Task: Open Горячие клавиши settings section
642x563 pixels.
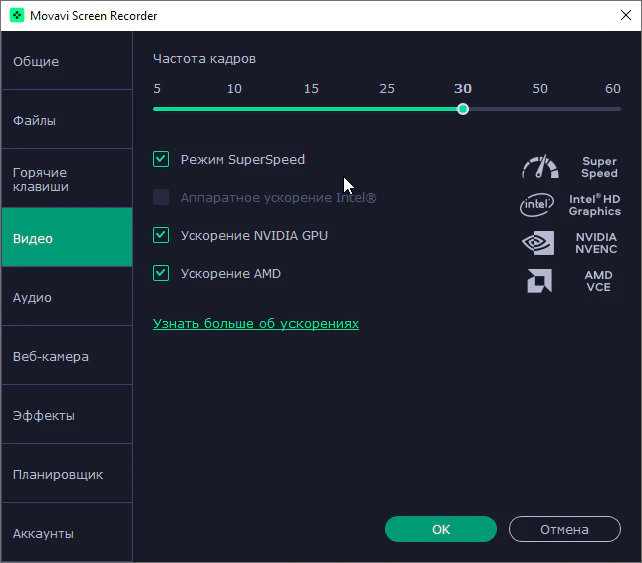Action: point(67,179)
